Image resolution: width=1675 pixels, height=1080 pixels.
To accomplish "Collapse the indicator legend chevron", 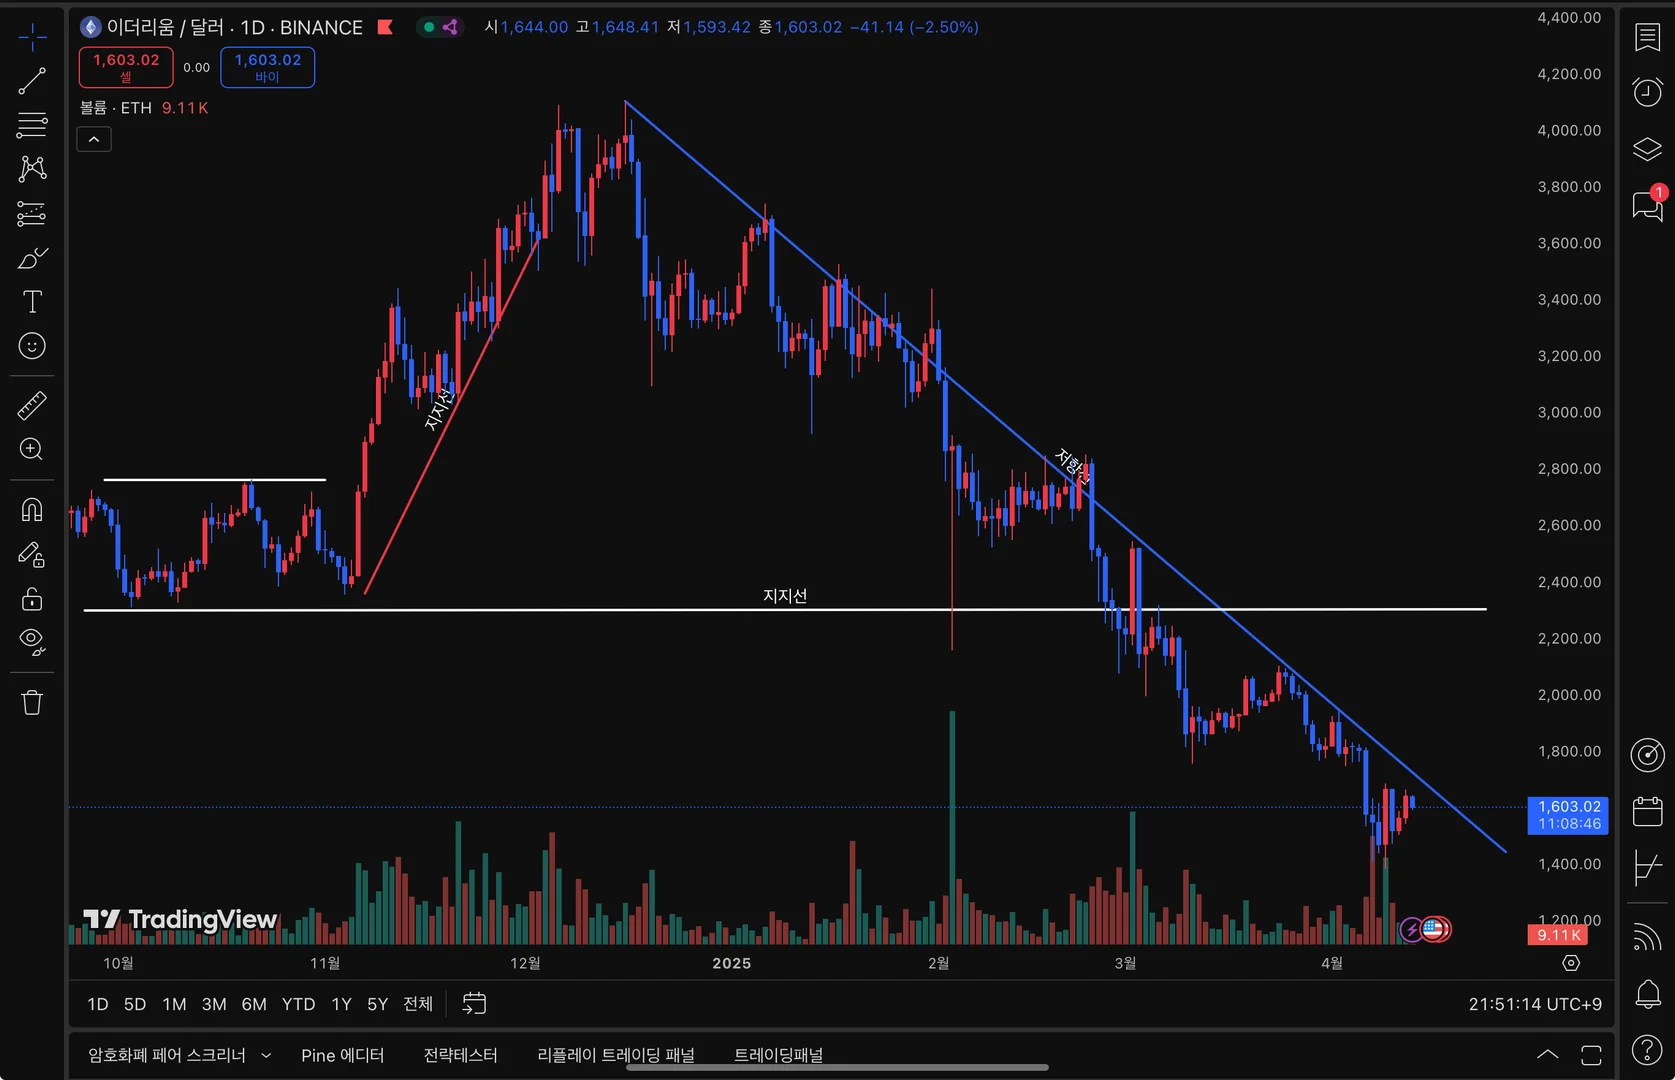I will [x=94, y=140].
